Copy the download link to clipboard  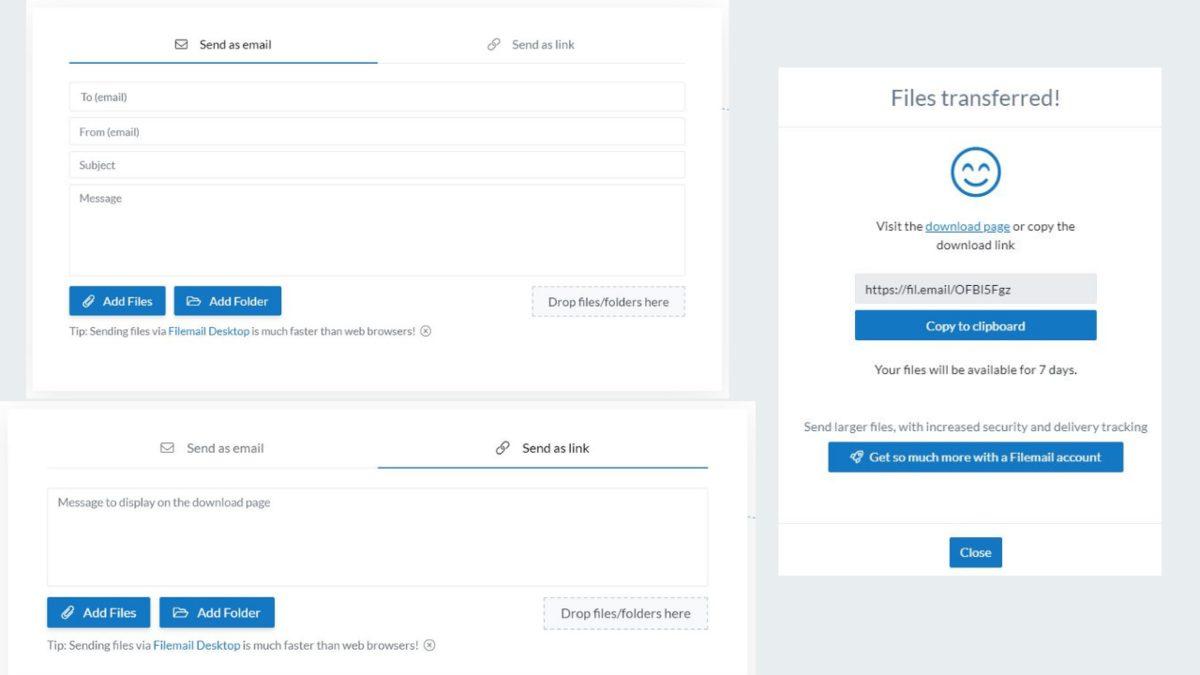(x=975, y=326)
